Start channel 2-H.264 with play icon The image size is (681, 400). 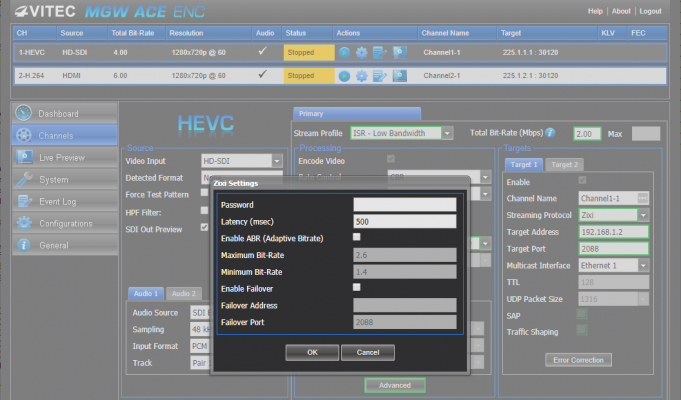[344, 76]
